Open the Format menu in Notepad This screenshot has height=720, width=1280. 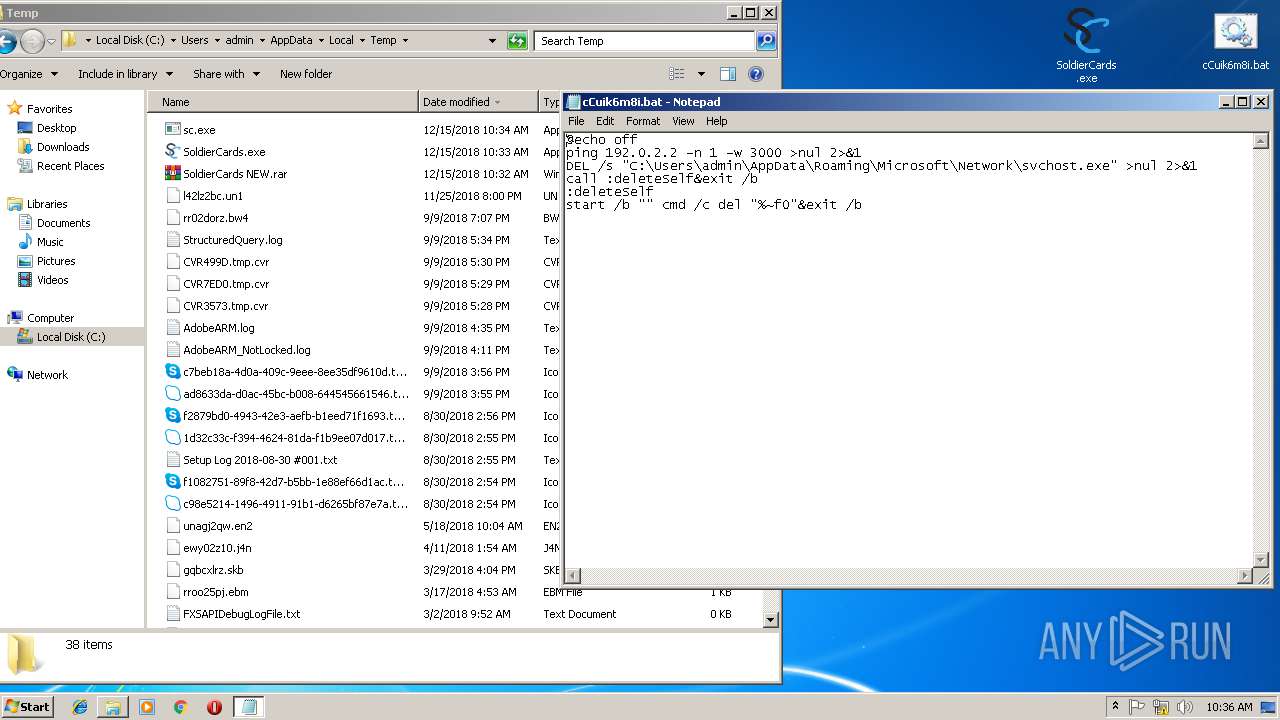coord(643,121)
